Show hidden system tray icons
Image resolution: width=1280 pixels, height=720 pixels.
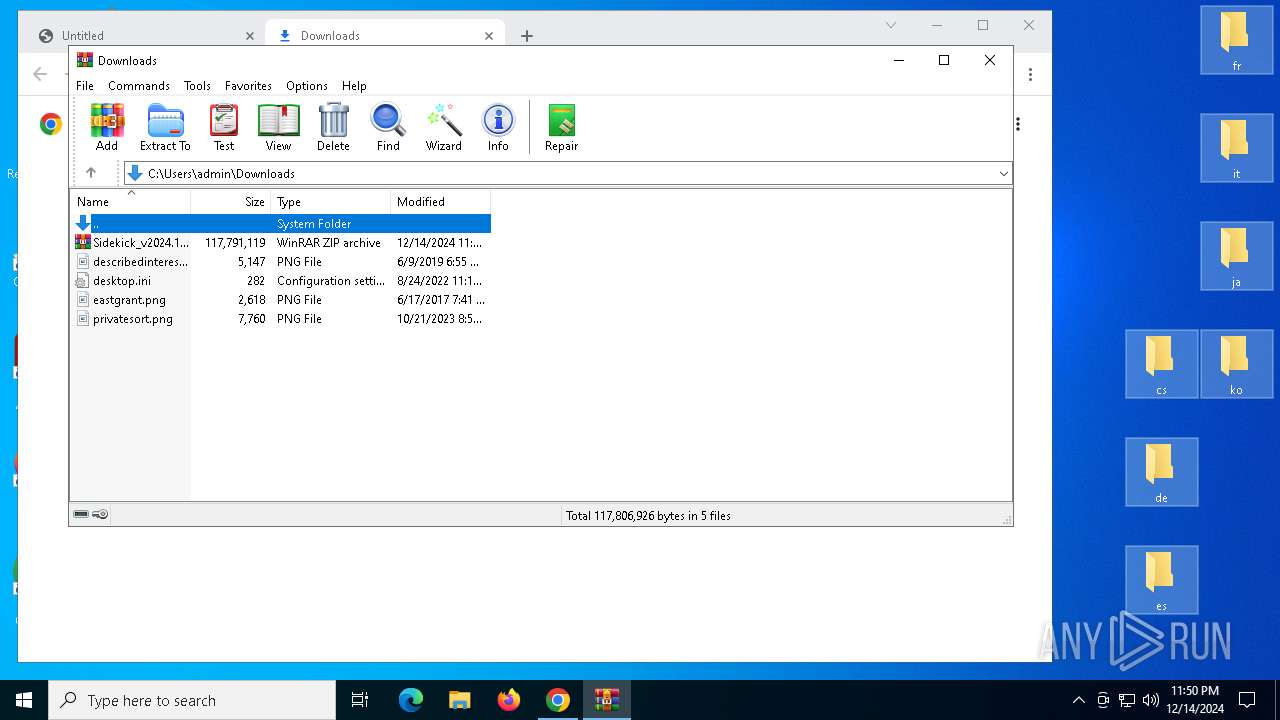click(x=1078, y=700)
